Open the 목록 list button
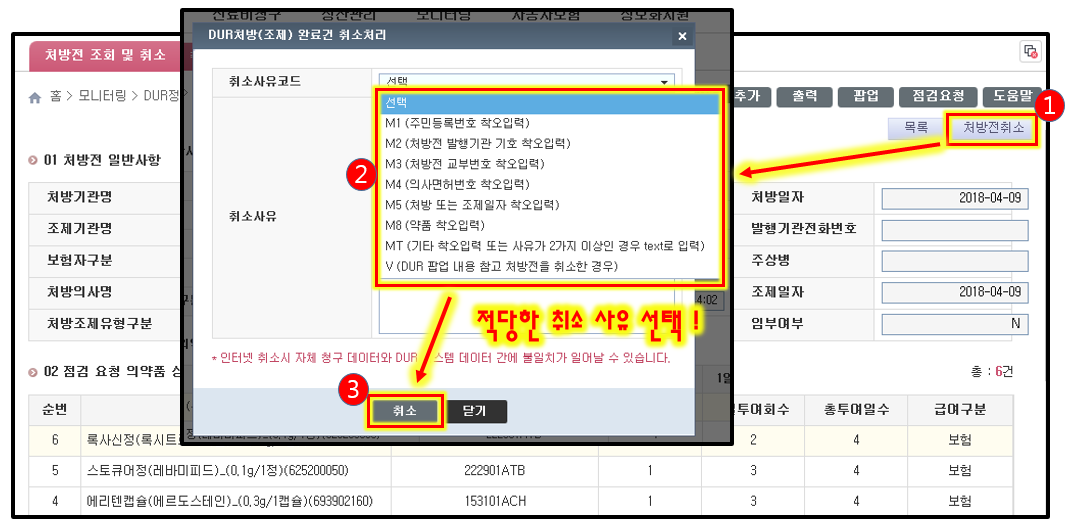The width and height of the screenshot is (1074, 529). (x=914, y=128)
